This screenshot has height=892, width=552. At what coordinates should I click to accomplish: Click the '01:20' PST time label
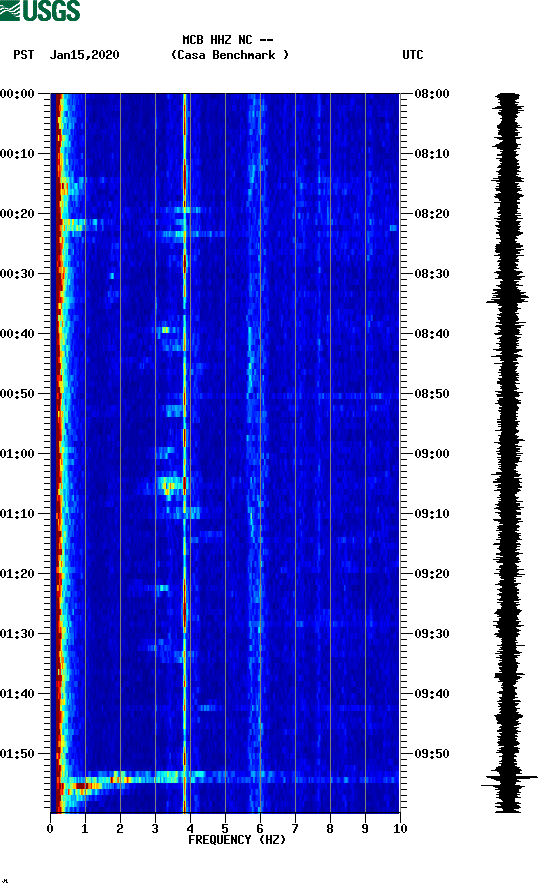point(18,573)
